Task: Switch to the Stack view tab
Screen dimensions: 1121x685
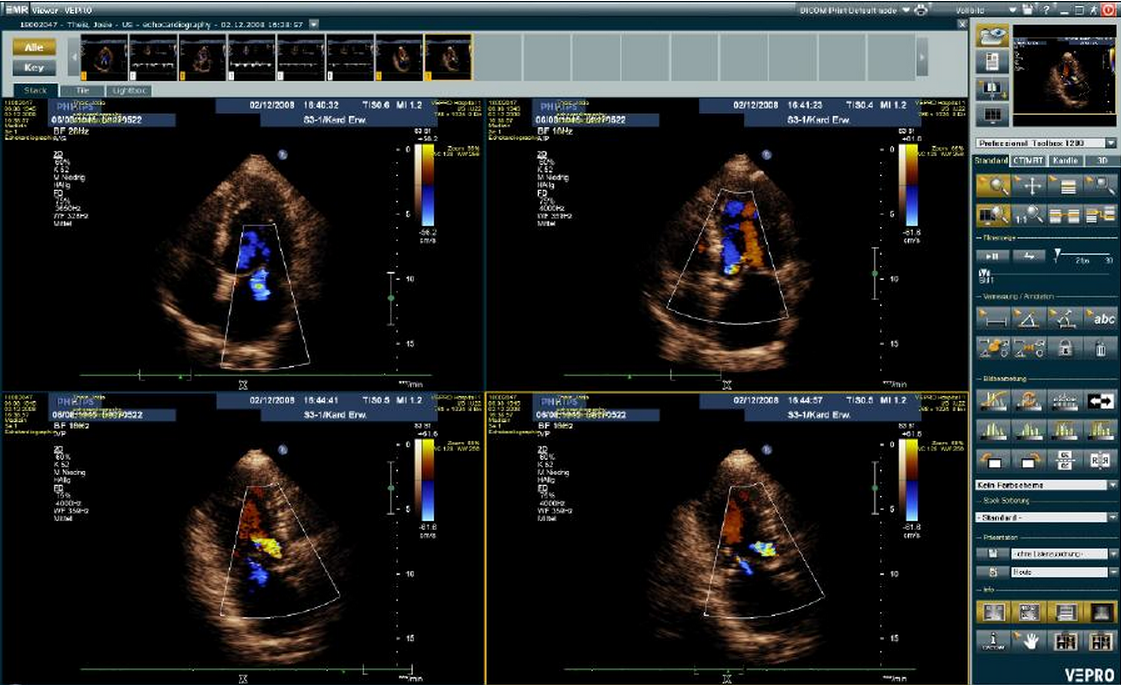Action: click(x=35, y=90)
